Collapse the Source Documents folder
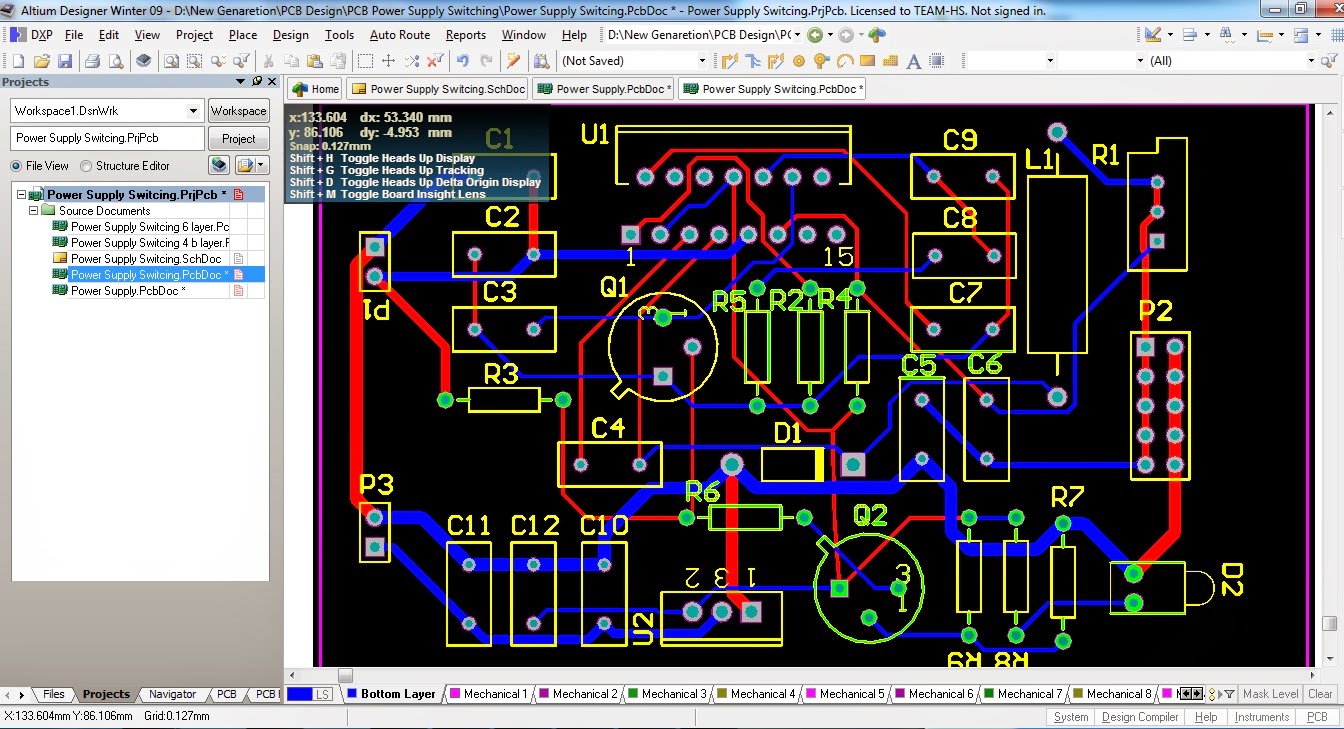Screen dimensions: 1344x729 point(34,211)
